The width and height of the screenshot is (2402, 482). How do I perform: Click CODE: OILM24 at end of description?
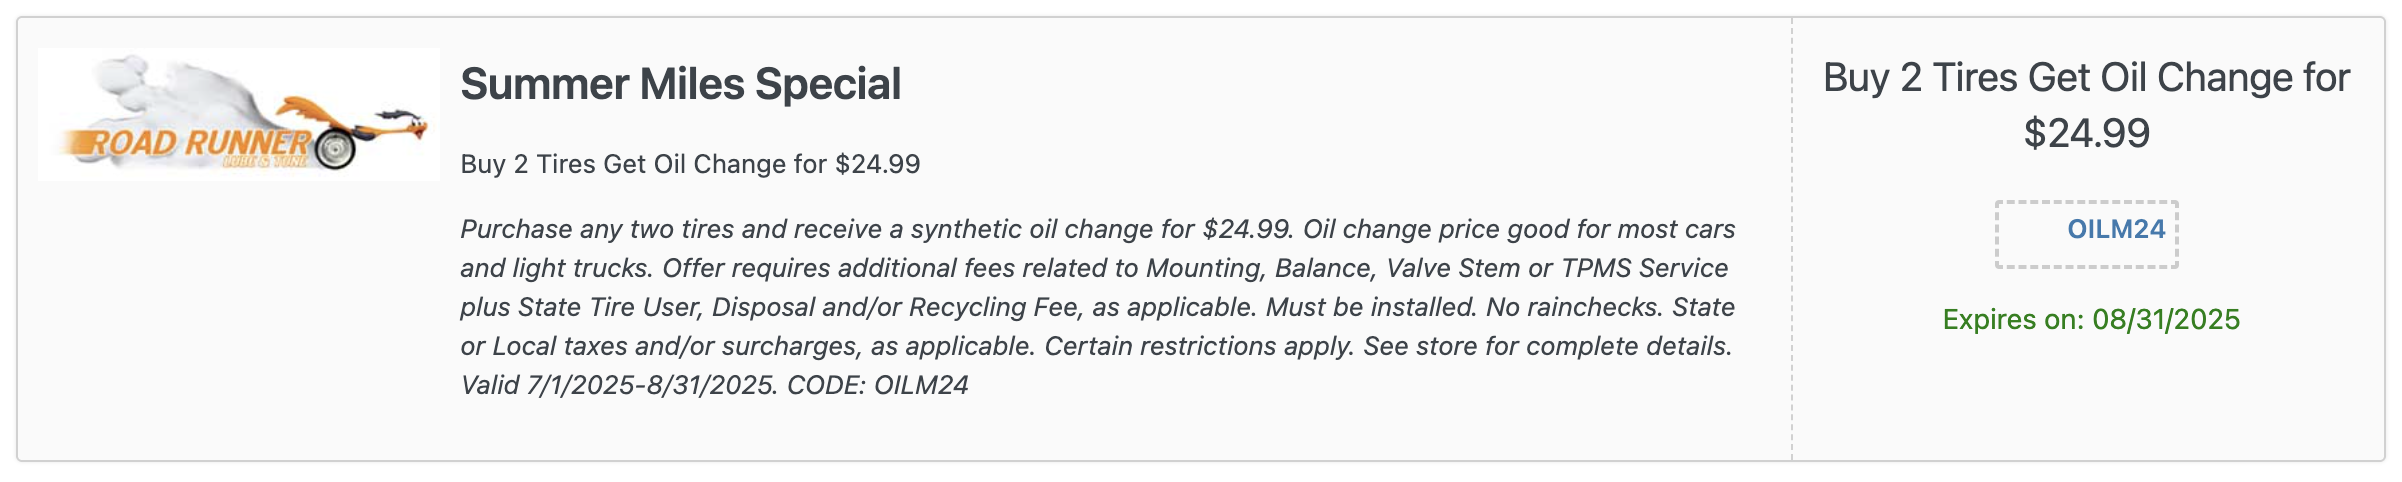point(878,385)
